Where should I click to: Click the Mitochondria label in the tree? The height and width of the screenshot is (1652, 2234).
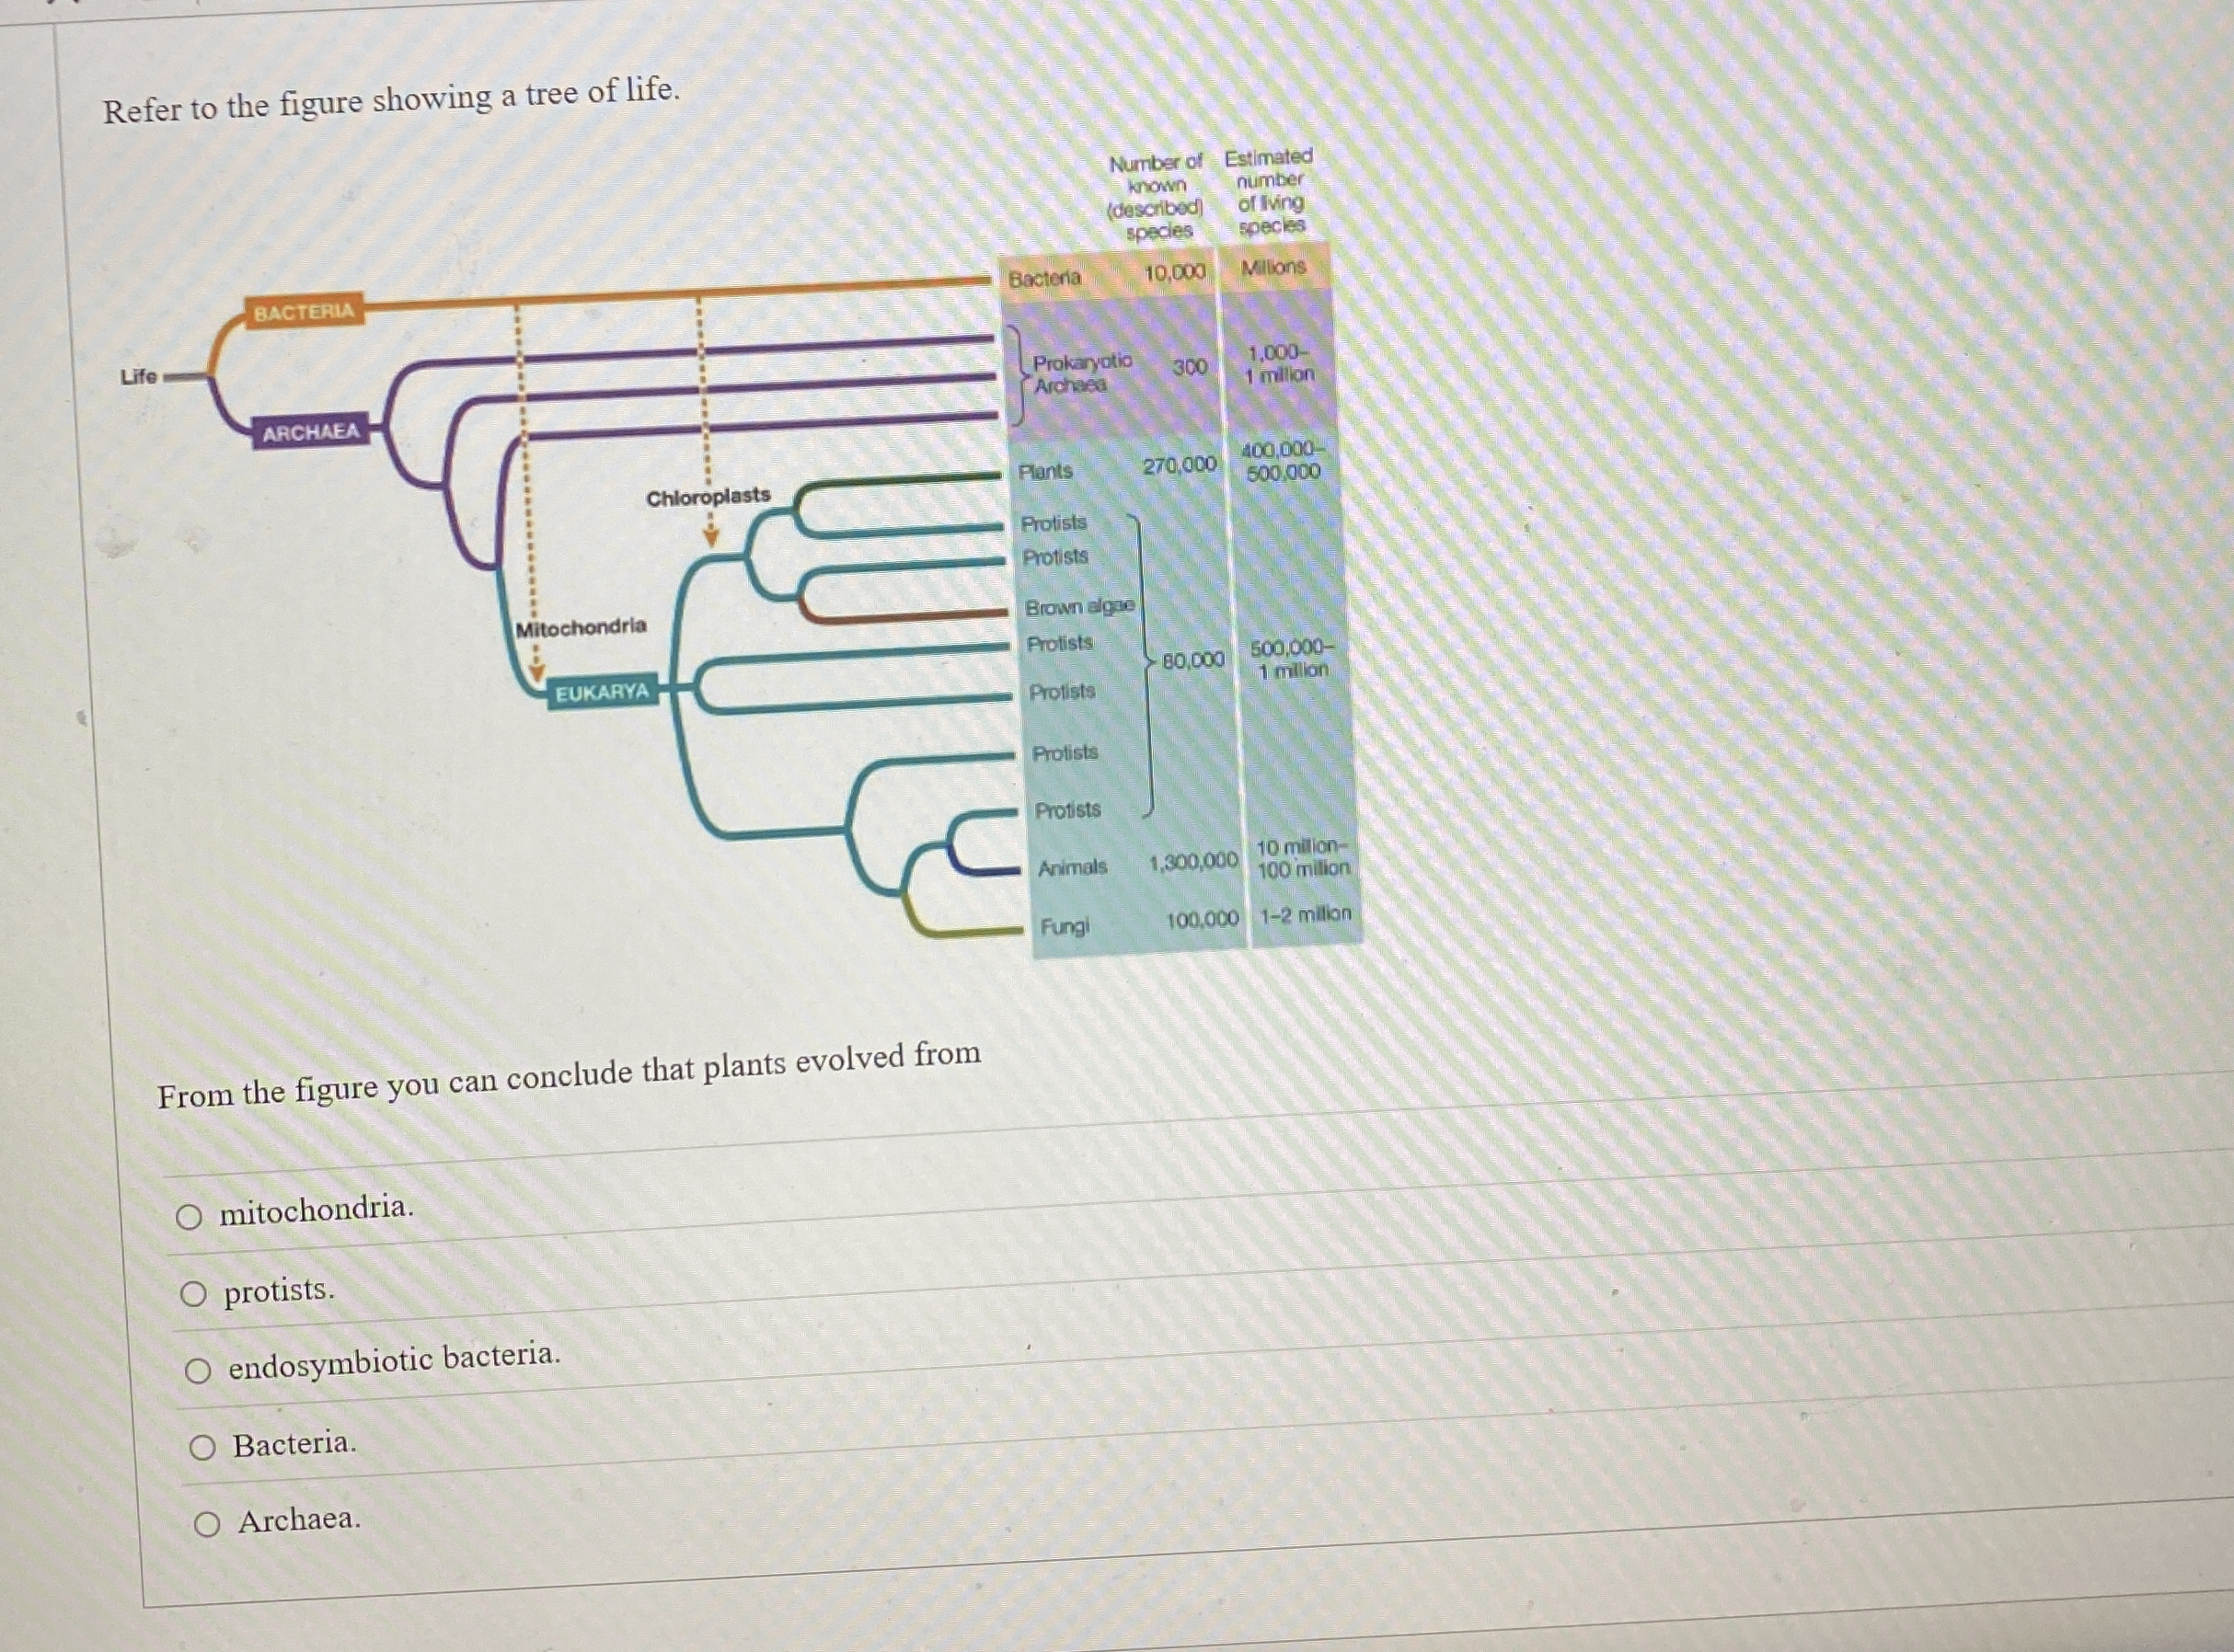point(581,628)
